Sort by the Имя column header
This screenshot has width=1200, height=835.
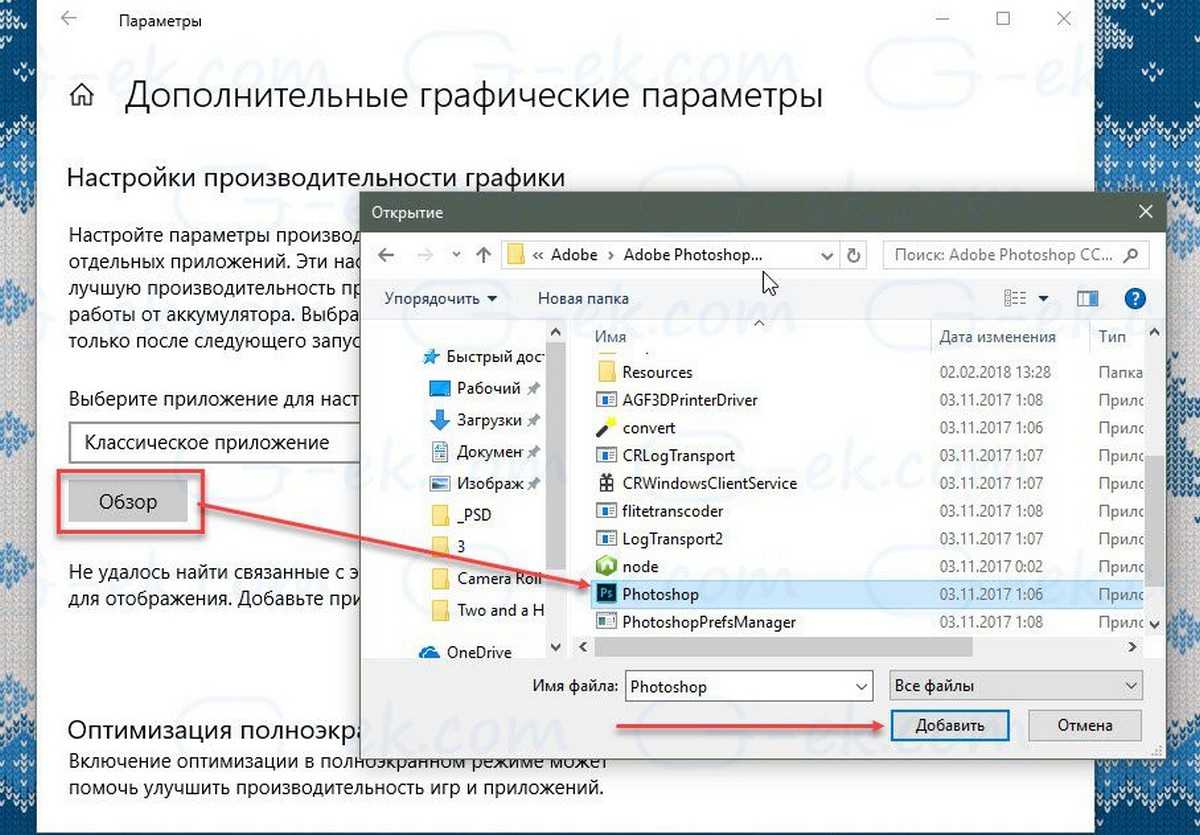(x=610, y=337)
